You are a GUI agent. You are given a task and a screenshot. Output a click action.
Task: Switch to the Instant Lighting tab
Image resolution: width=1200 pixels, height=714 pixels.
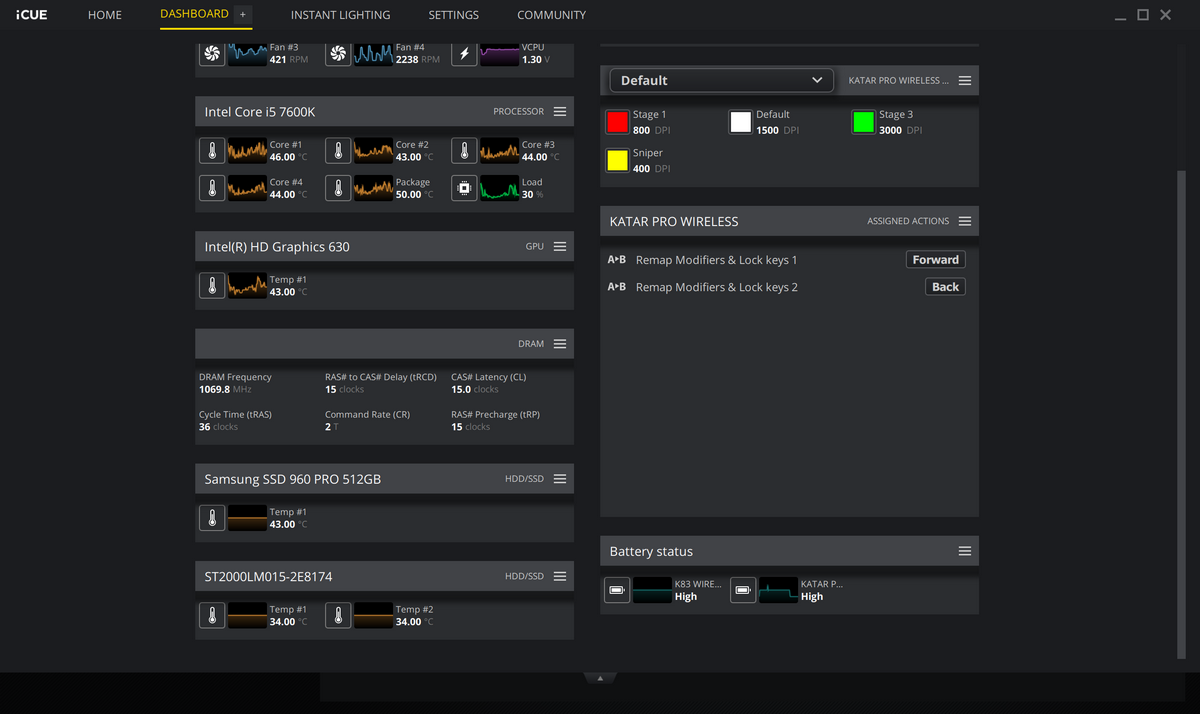click(340, 15)
